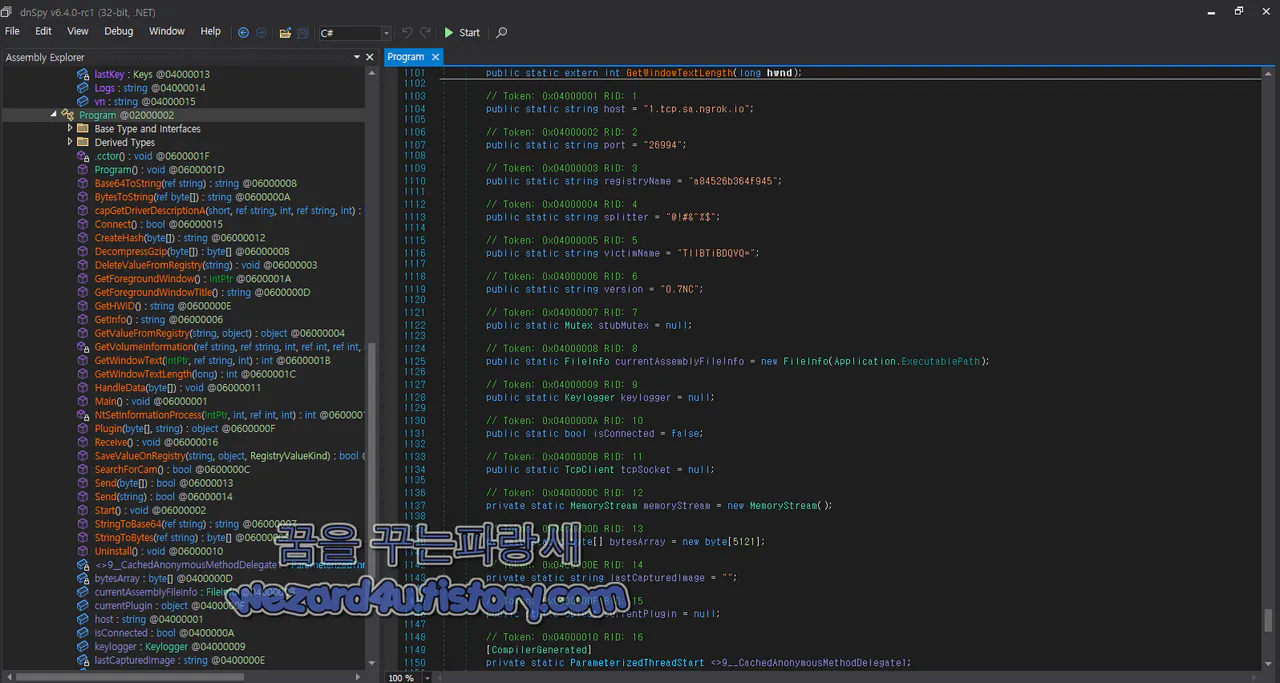Click the Base Type and Interfaces folder icon
This screenshot has width=1280, height=683.
pos(84,129)
